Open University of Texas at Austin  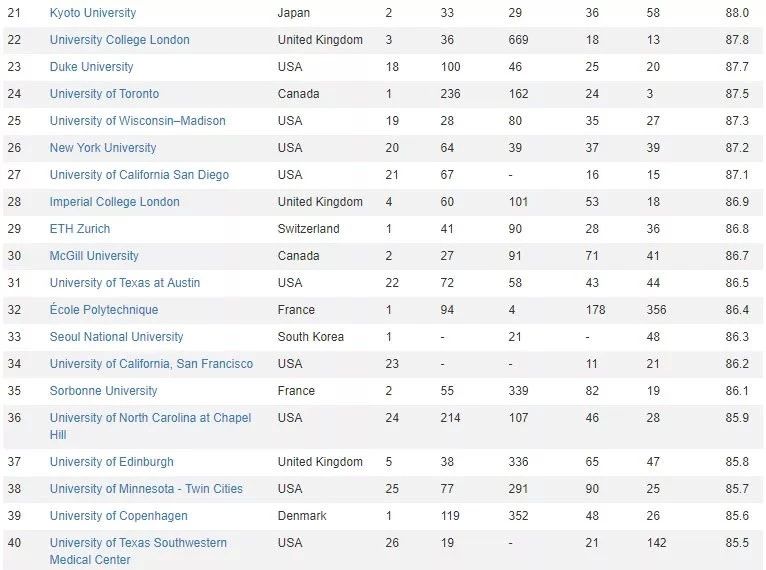pyautogui.click(x=125, y=282)
